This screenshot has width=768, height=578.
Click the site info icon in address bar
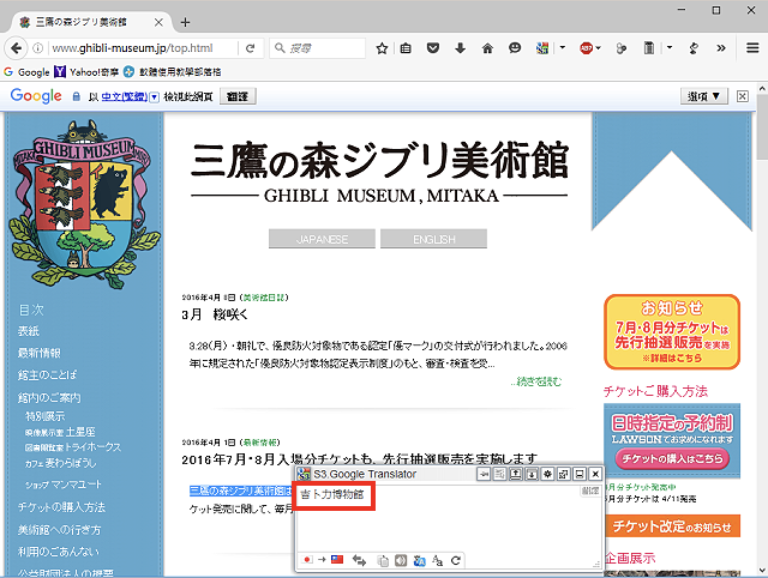point(38,48)
